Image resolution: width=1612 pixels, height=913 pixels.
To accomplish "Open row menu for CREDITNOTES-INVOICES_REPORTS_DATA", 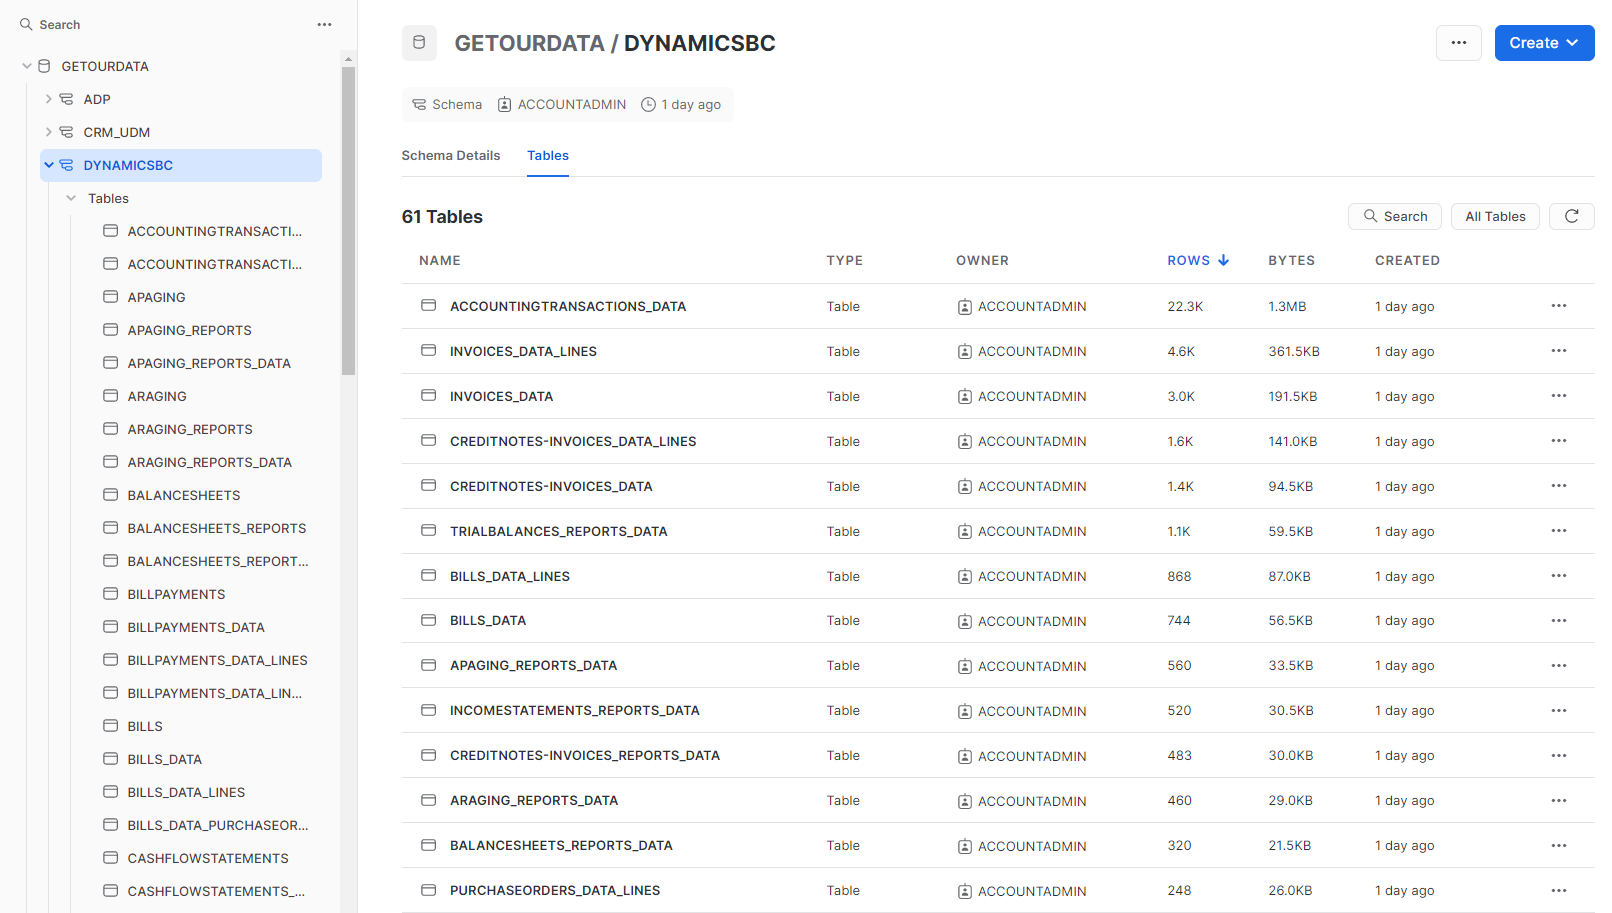I will tap(1559, 756).
